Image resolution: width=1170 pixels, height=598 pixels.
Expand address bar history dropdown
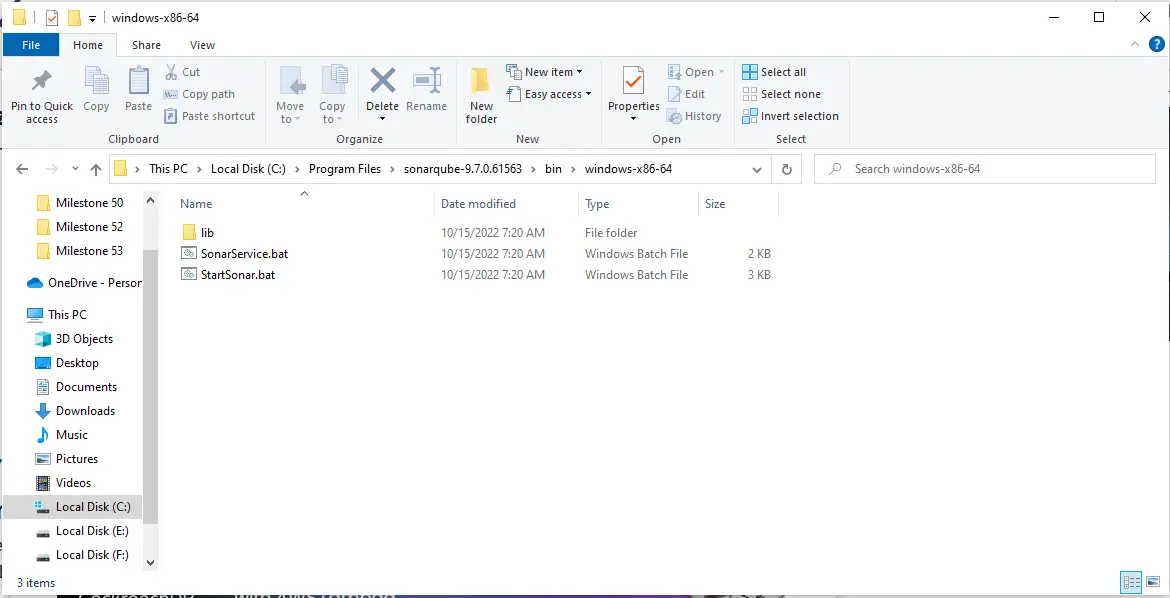(x=757, y=169)
